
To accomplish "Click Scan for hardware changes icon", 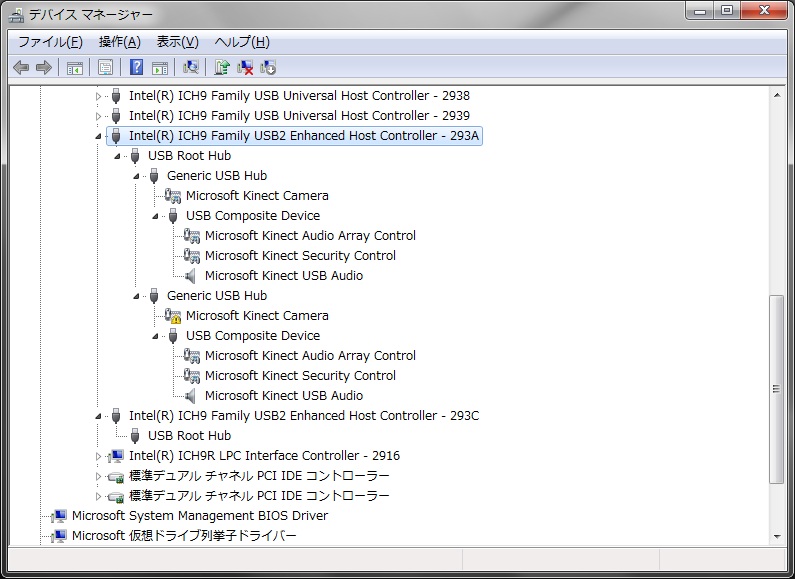I will click(191, 67).
